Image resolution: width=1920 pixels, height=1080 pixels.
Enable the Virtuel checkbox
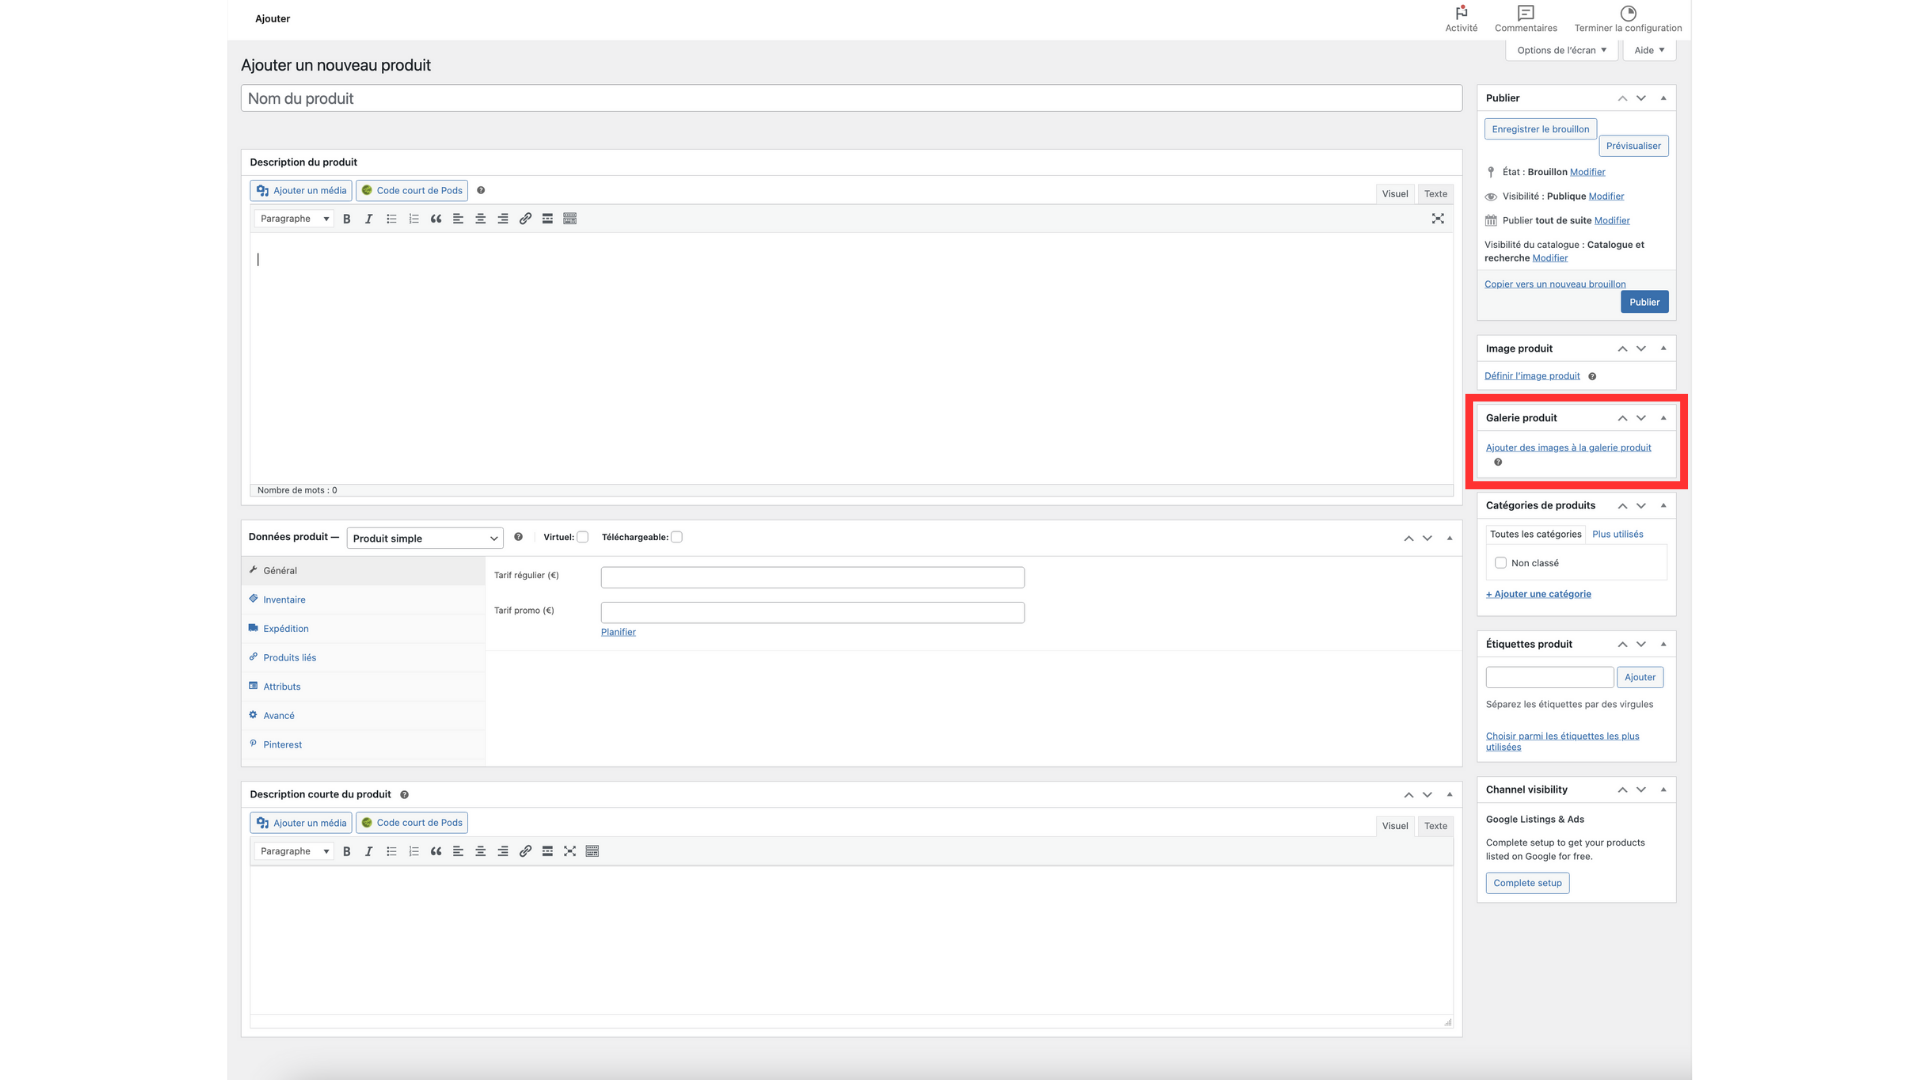(x=583, y=537)
